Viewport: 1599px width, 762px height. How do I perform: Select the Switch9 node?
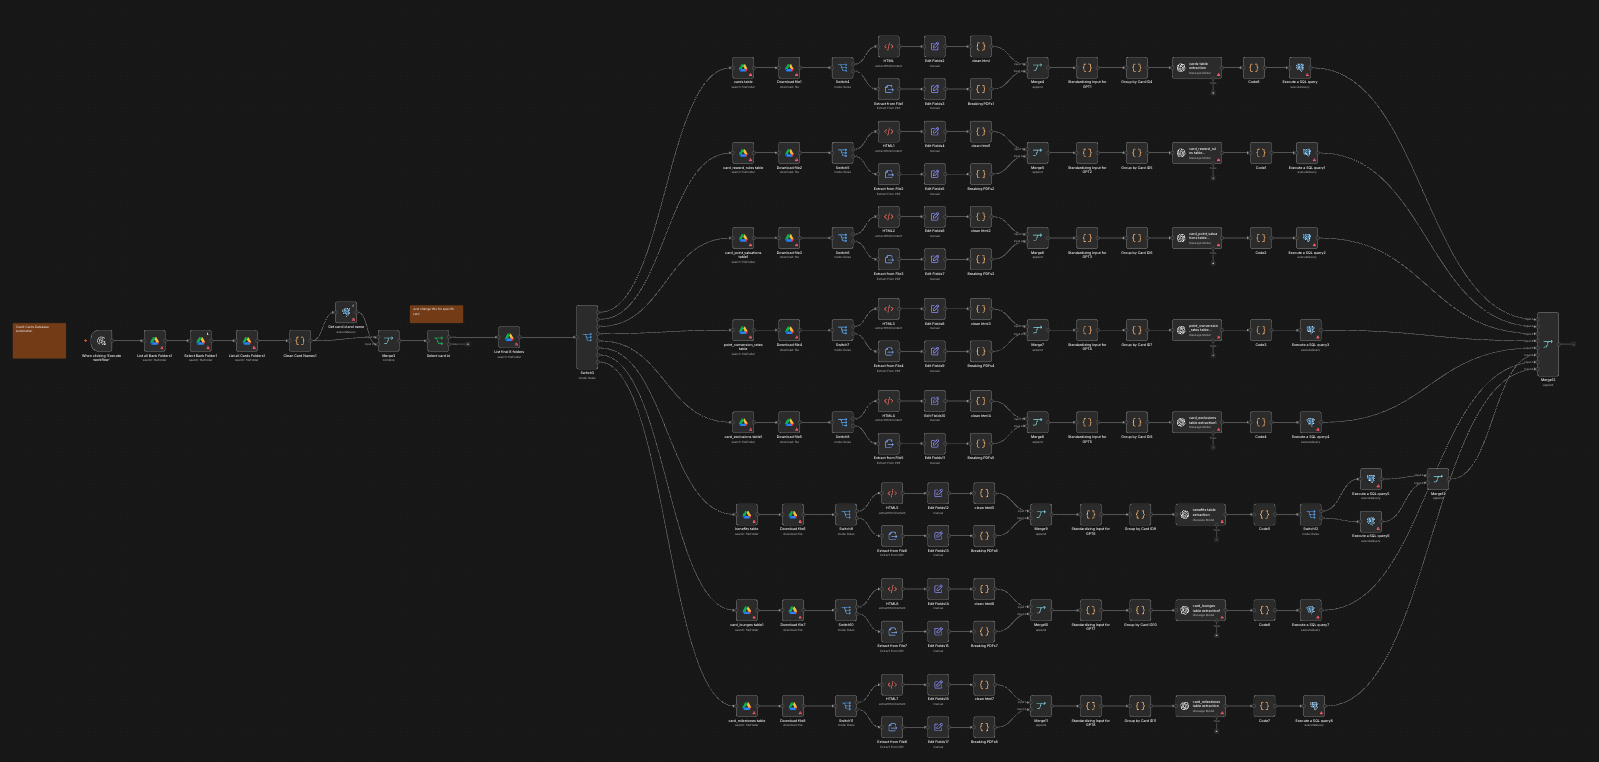pos(846,514)
